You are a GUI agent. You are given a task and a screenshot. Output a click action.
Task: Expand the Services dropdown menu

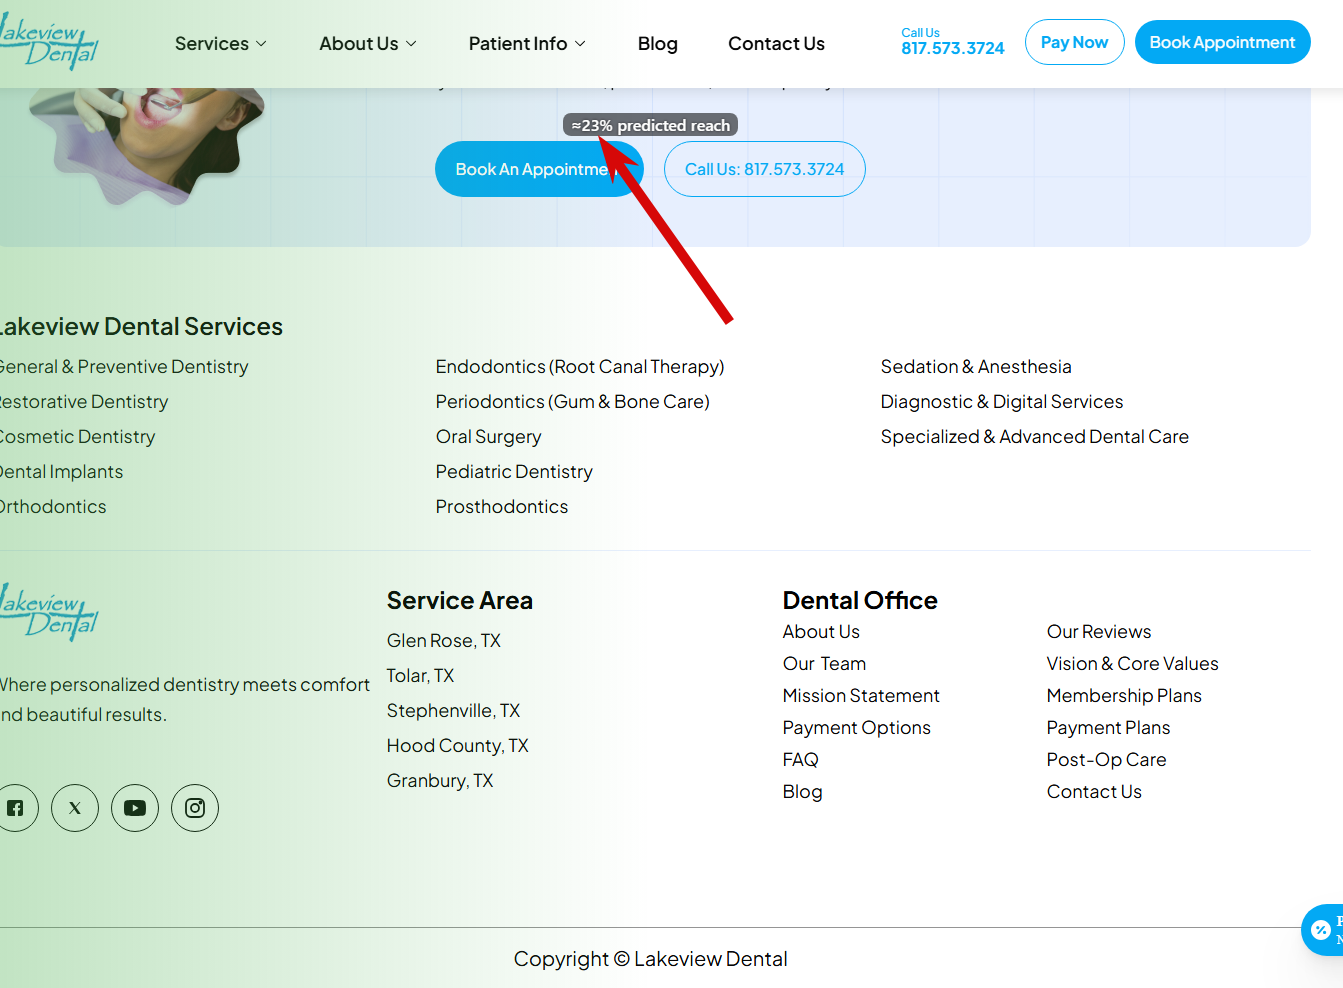[x=221, y=44]
